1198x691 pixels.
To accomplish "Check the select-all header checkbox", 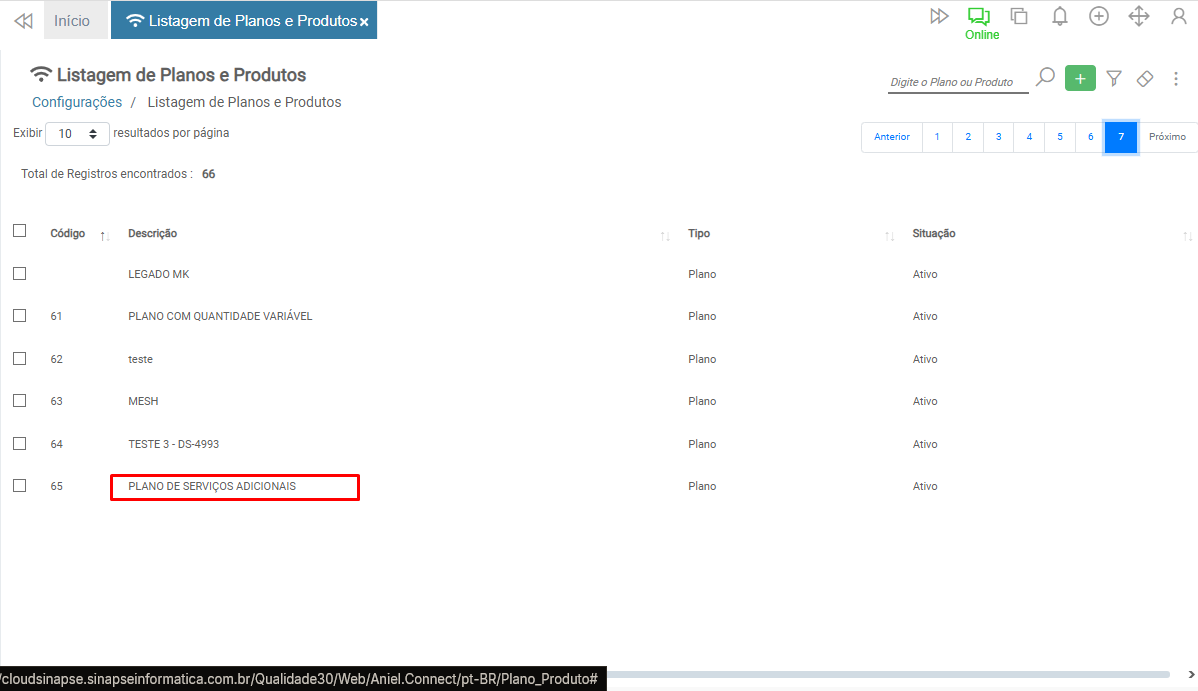I will point(19,231).
